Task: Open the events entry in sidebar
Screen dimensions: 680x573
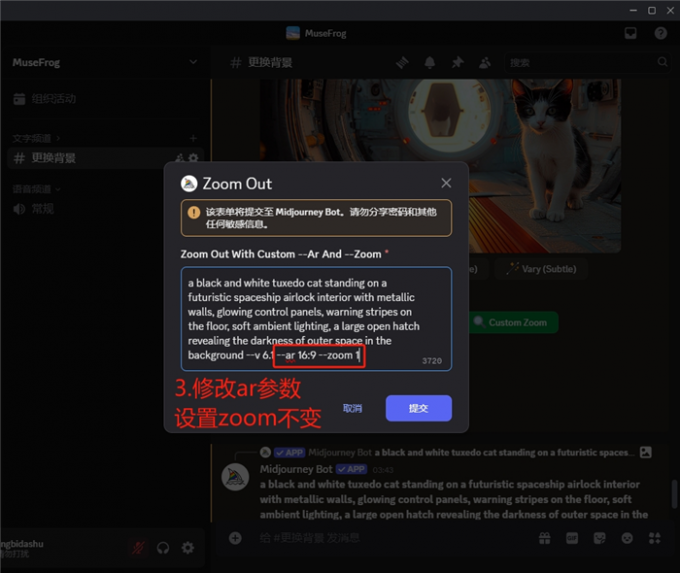Action: click(x=45, y=99)
